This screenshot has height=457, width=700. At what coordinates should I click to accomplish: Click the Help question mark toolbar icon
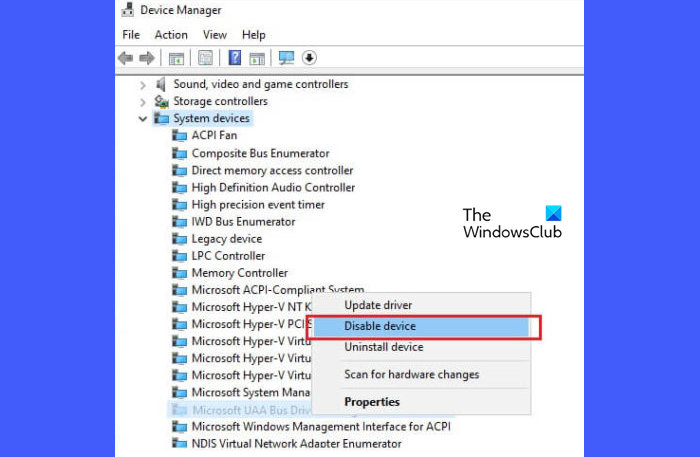(235, 58)
